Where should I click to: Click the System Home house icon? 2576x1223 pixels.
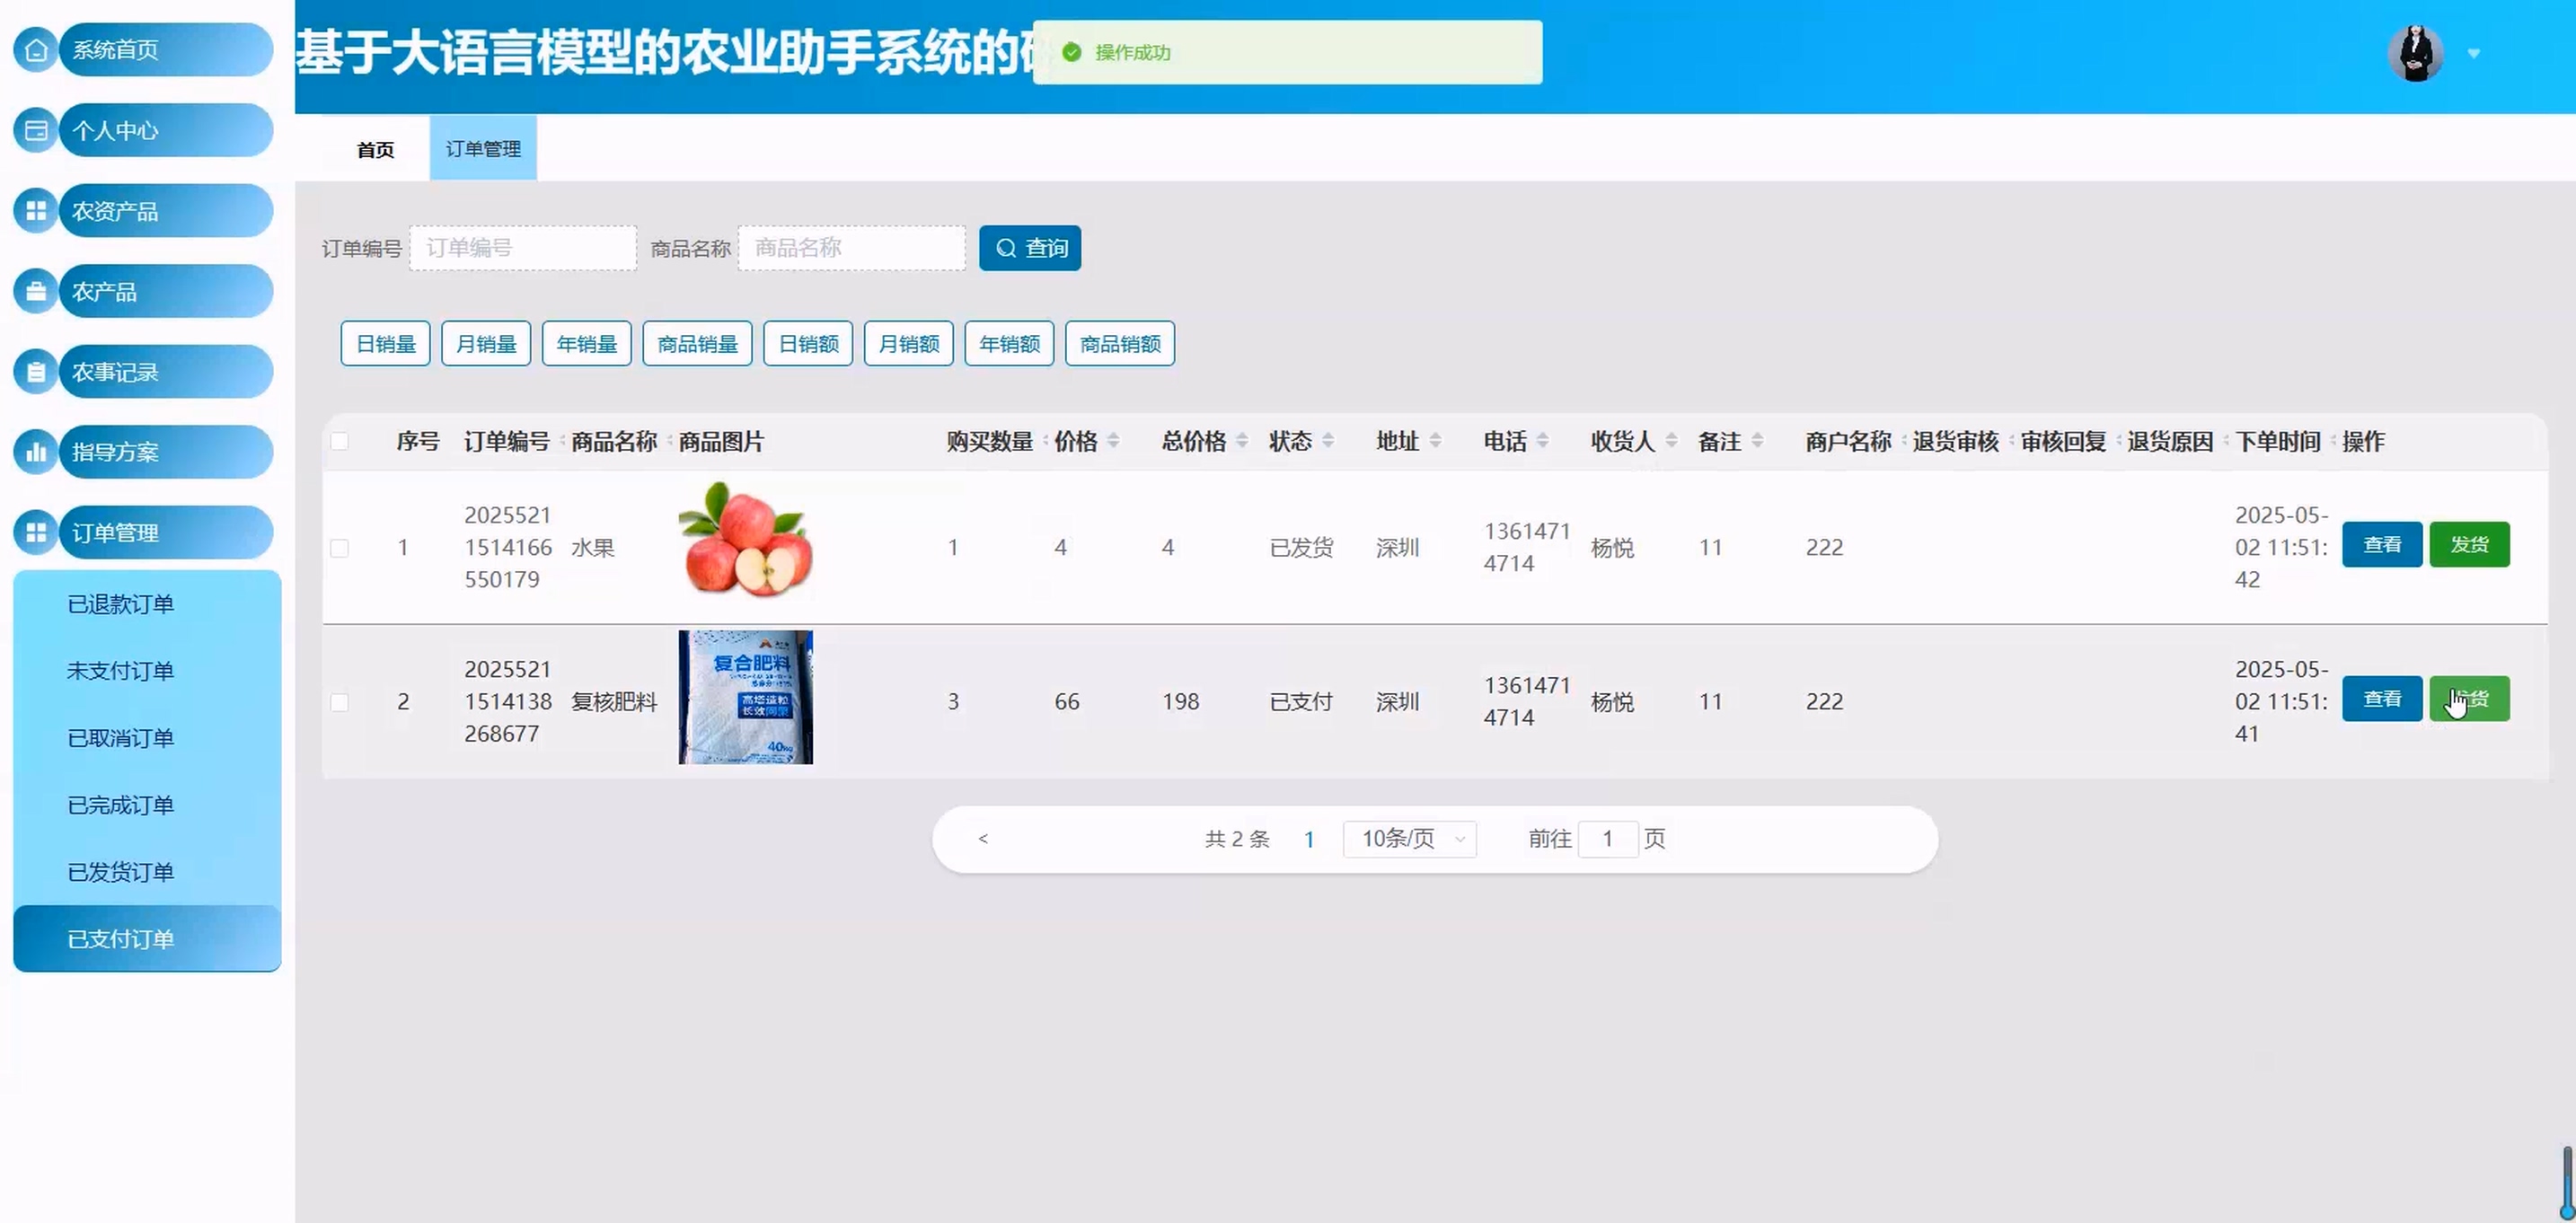point(36,49)
